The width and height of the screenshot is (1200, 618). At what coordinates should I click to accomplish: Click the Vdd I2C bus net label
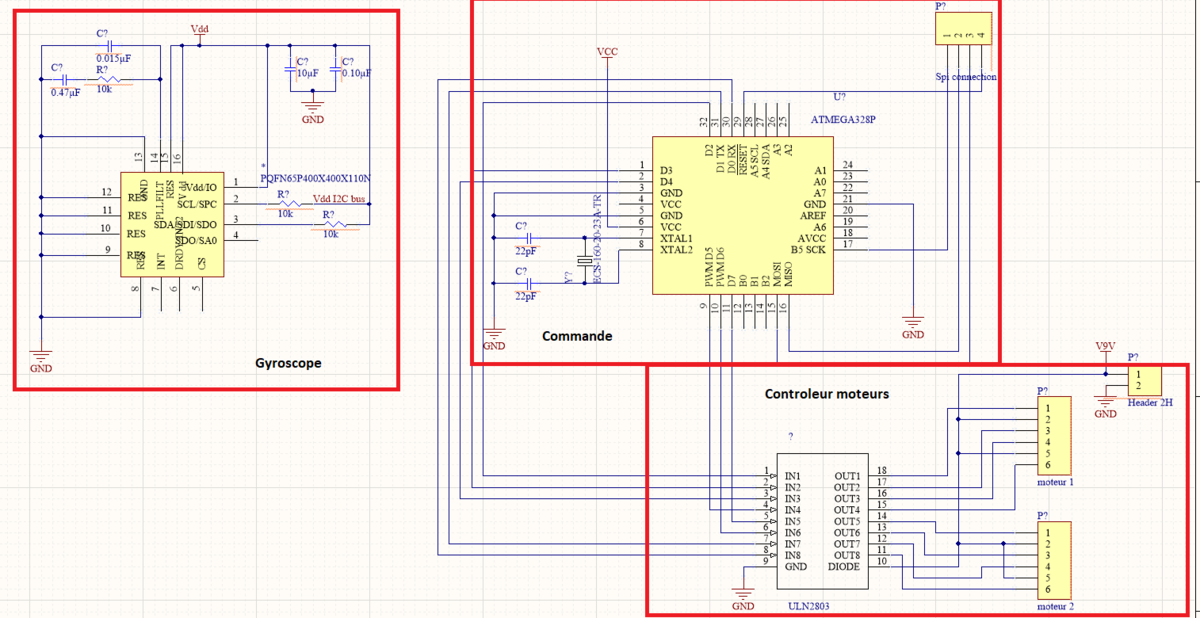click(340, 197)
